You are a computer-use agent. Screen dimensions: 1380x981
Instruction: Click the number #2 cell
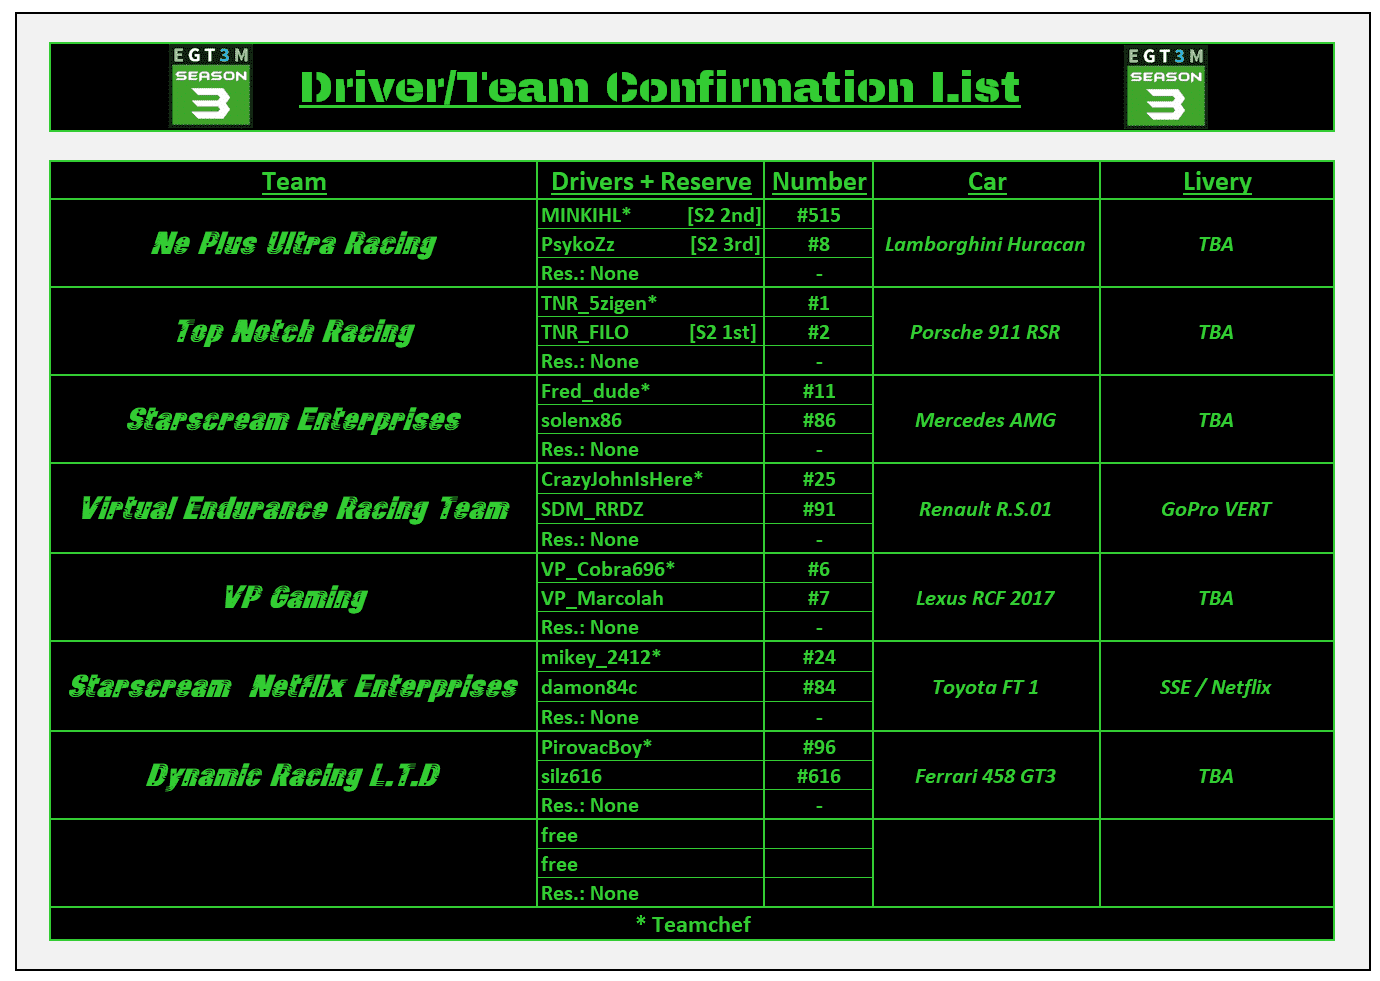point(819,332)
